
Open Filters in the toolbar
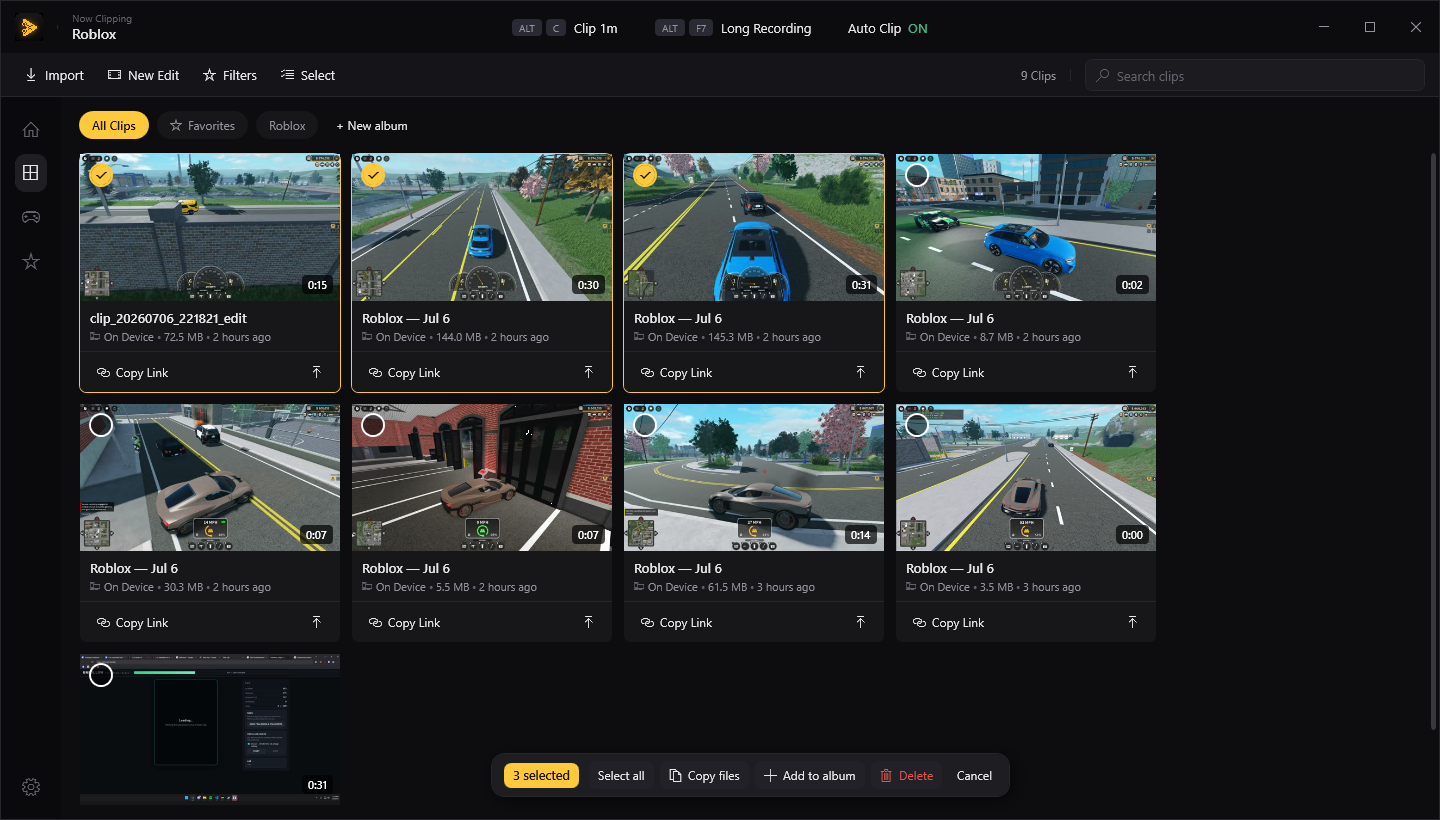pos(229,75)
